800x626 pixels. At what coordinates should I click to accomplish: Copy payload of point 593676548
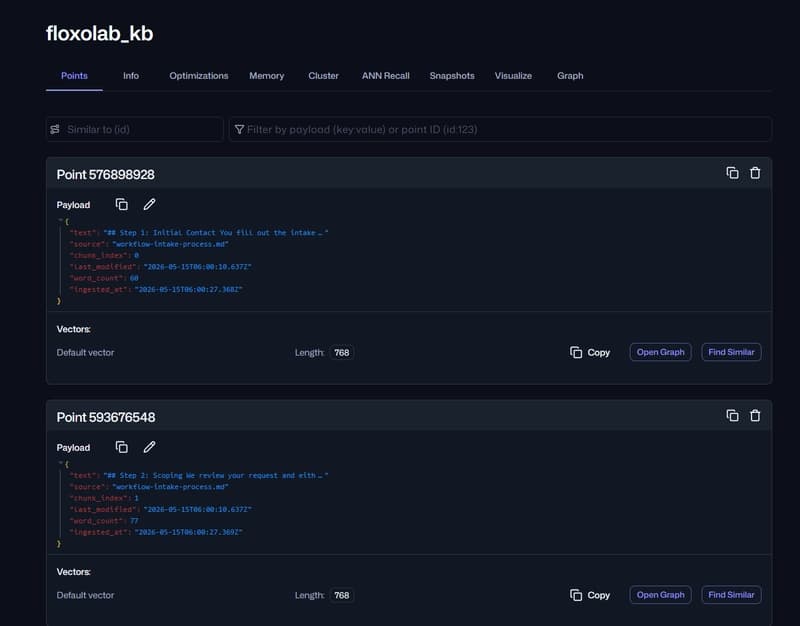coord(121,447)
